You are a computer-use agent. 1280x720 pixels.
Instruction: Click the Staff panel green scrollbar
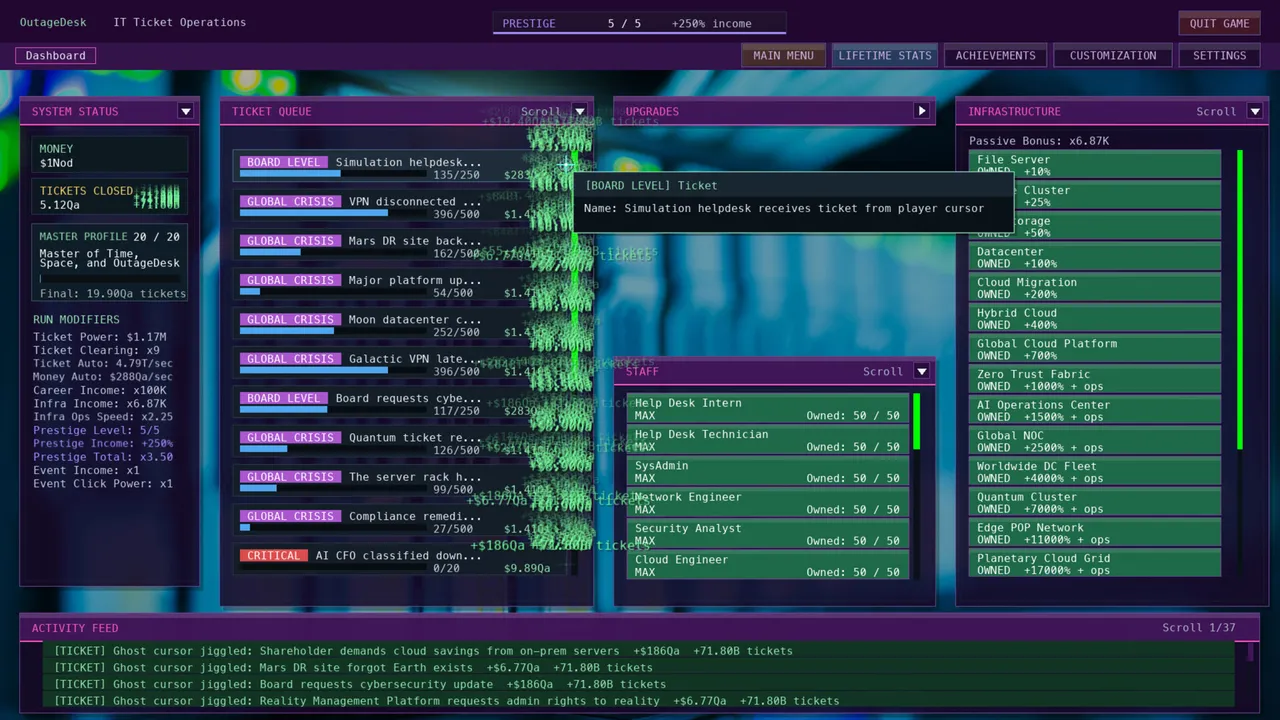[917, 422]
